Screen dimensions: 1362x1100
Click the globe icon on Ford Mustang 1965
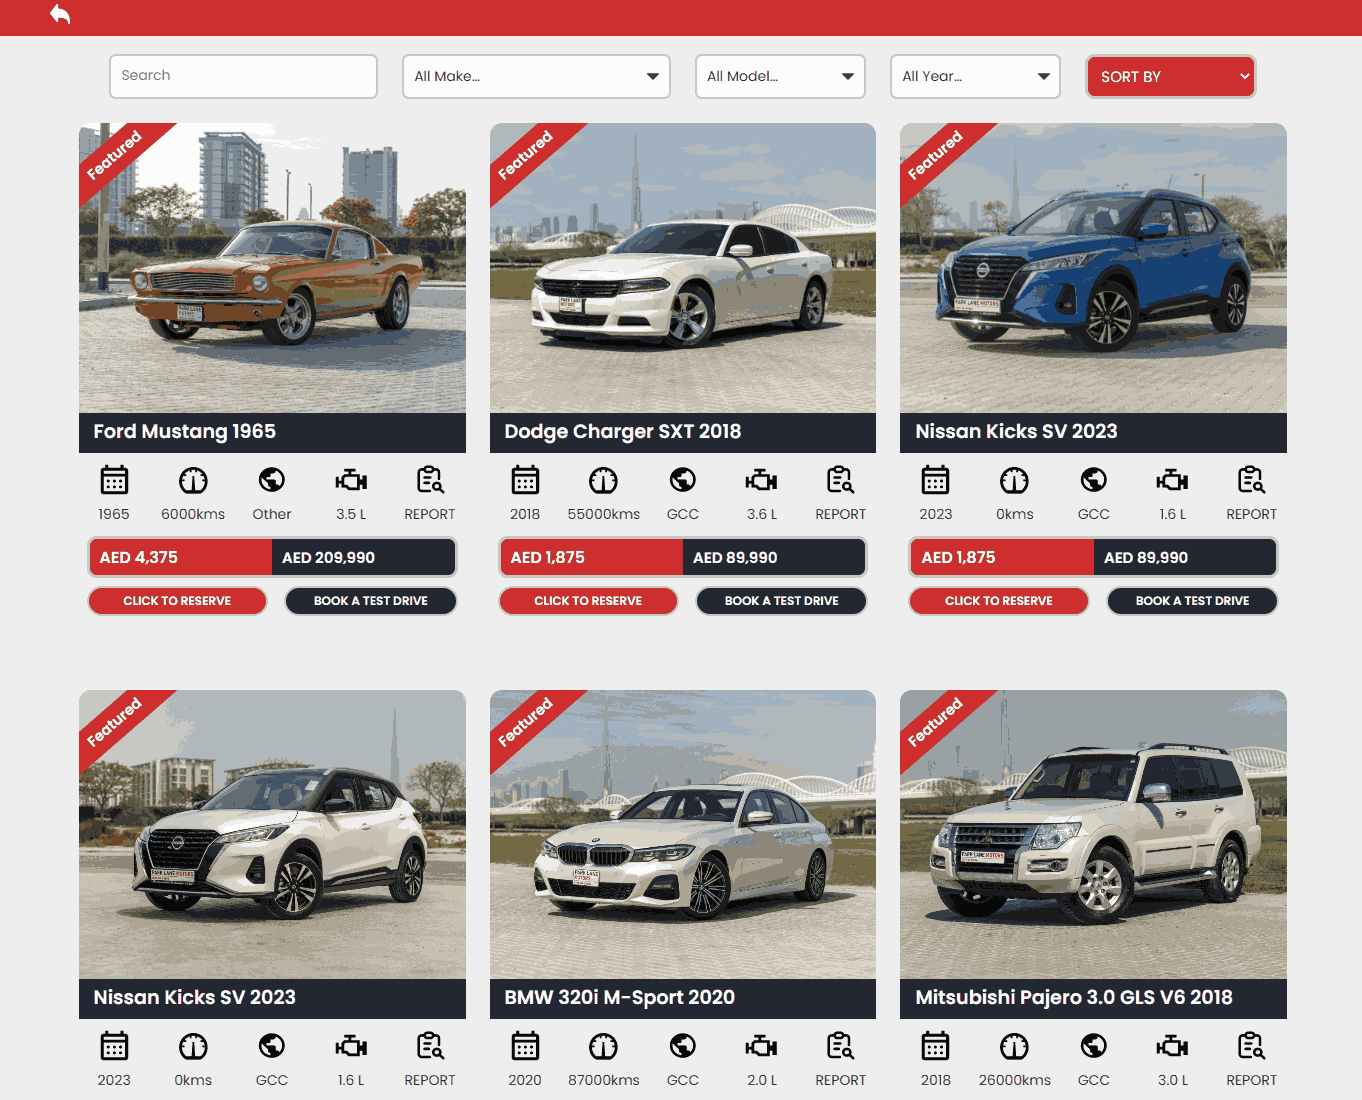272,480
